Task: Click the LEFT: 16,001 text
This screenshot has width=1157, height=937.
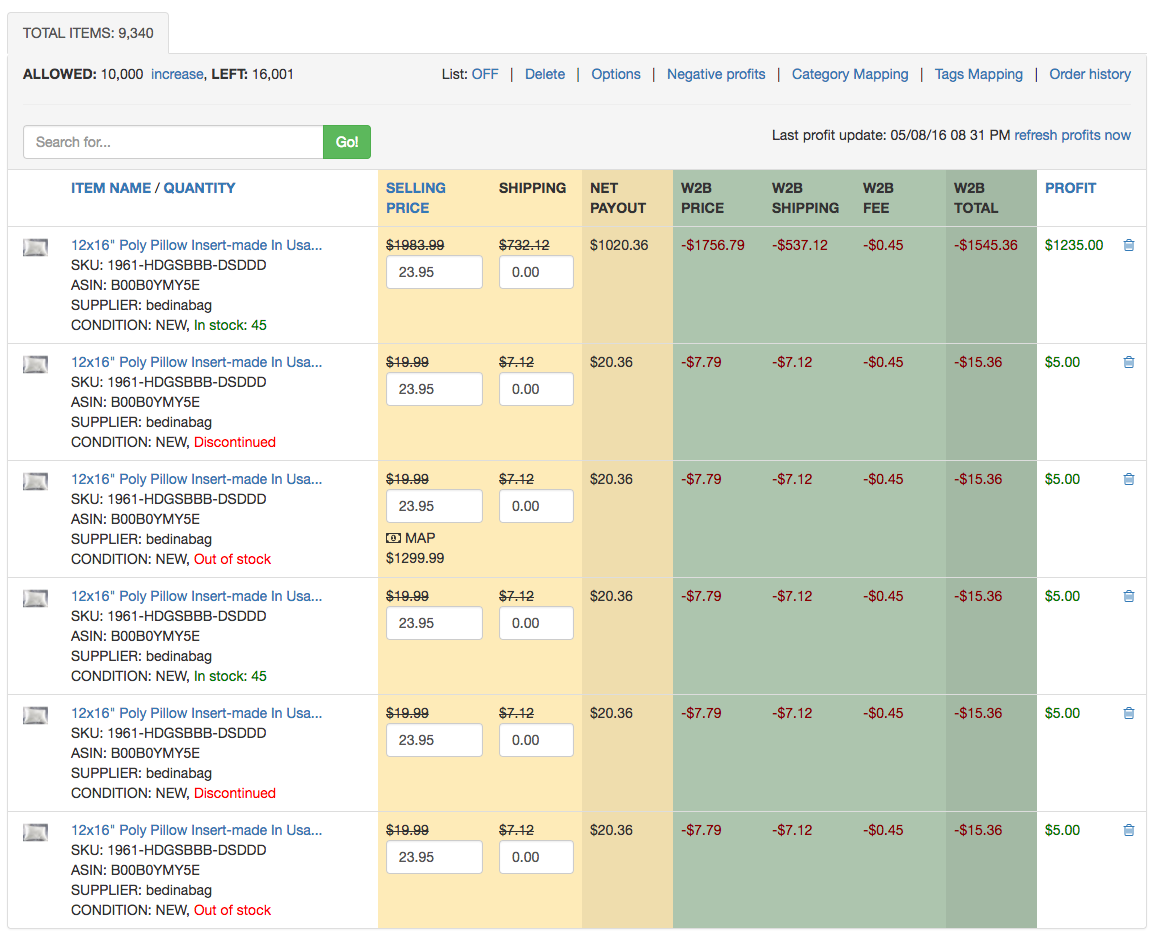Action: tap(252, 74)
